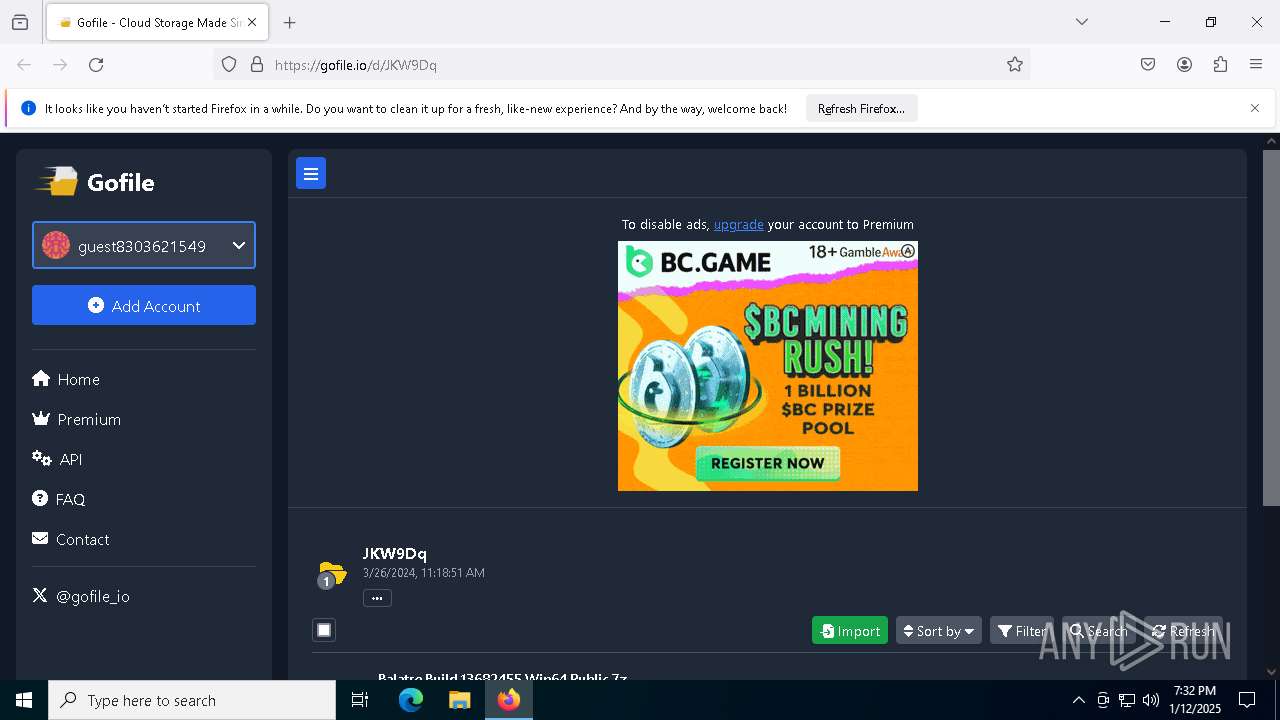Screen dimensions: 1280x720
Task: Click the Save to Pocket icon
Action: [x=1148, y=65]
